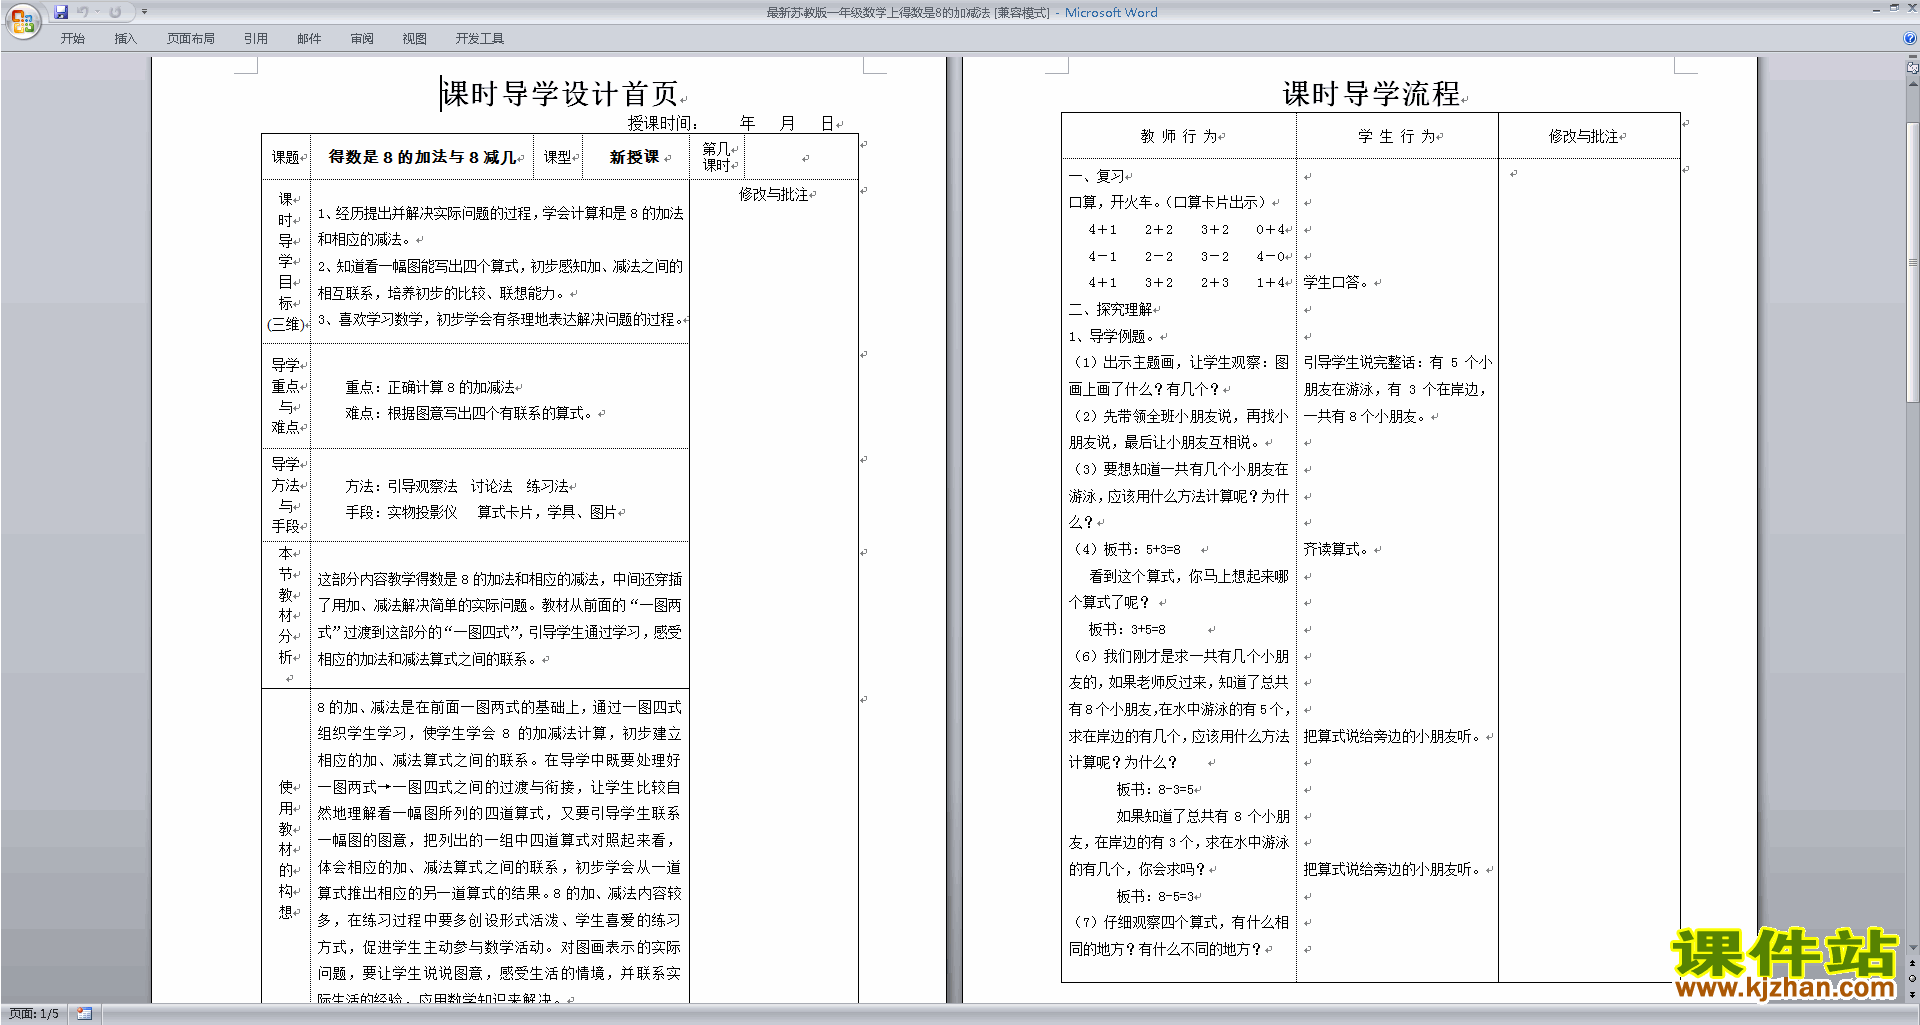Click the 第几课时 label cell
This screenshot has width=1920, height=1025.
click(716, 157)
